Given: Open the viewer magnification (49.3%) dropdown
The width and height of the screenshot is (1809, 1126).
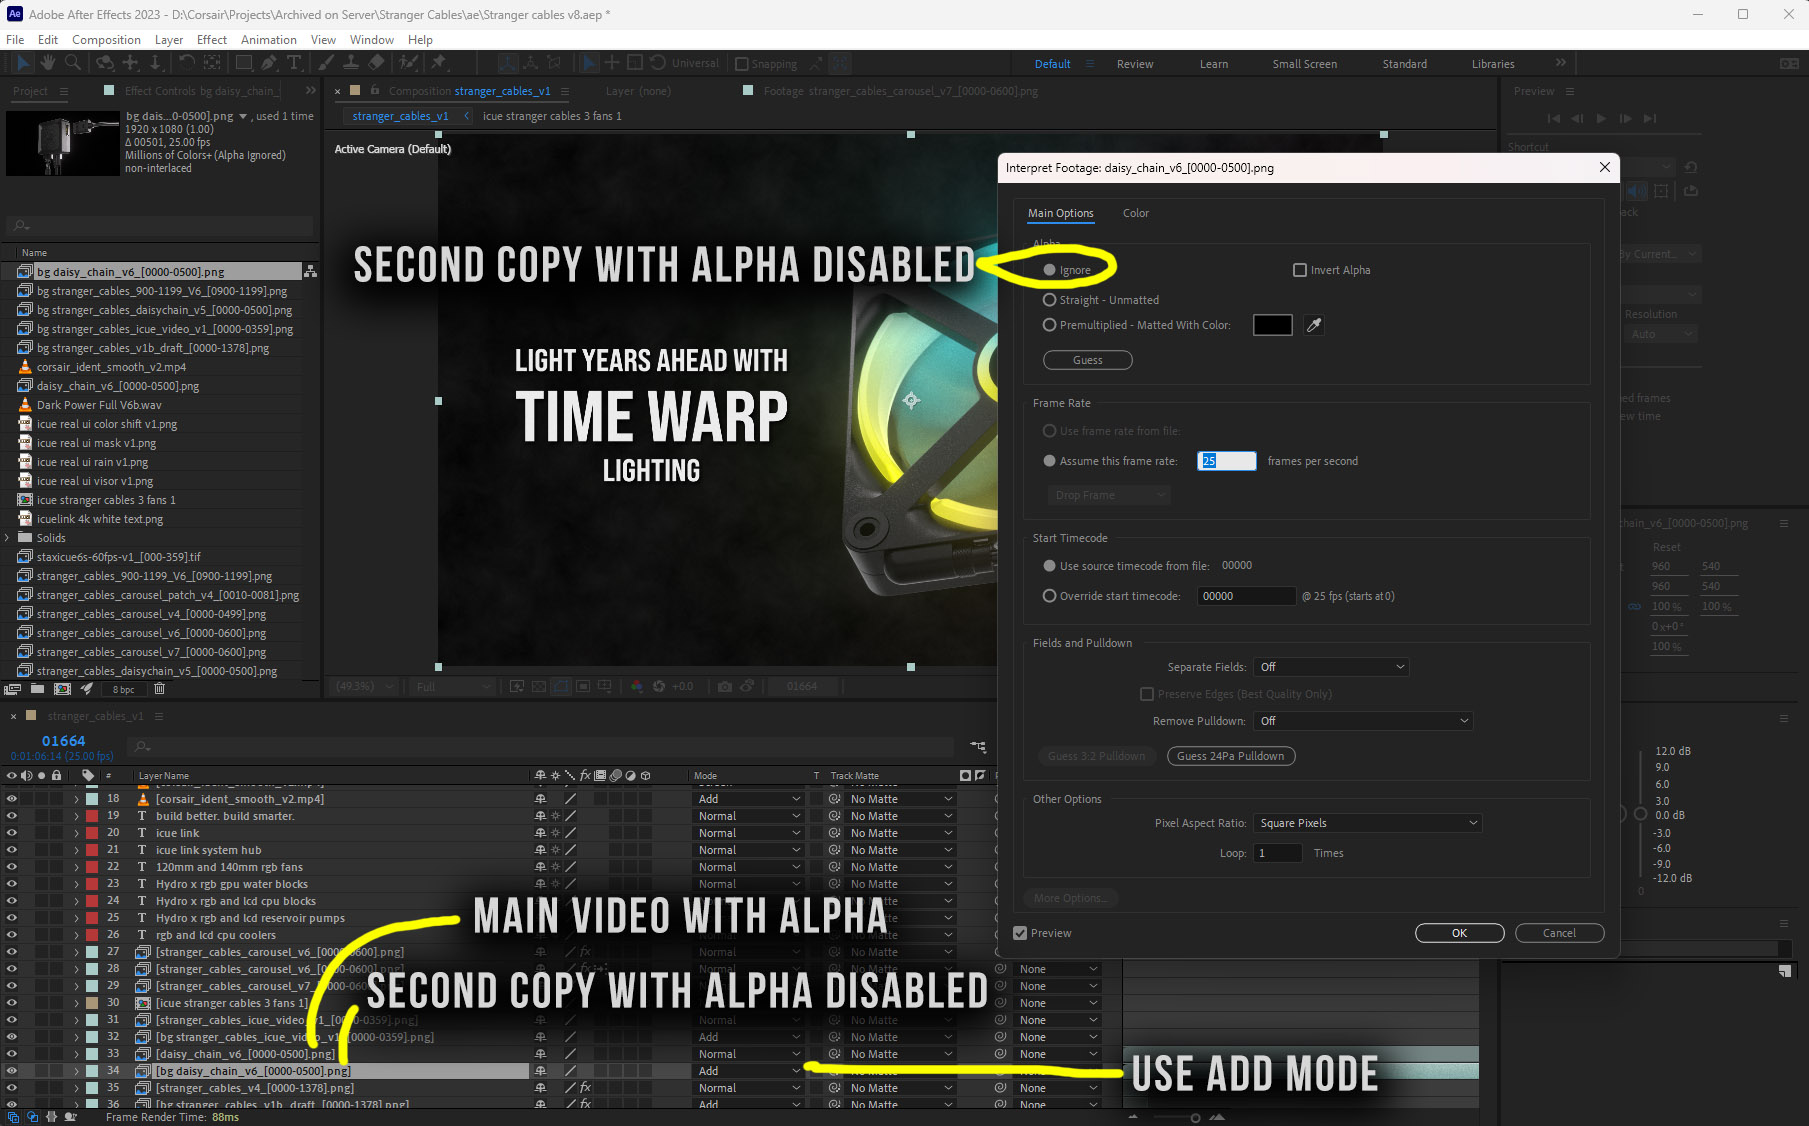Looking at the screenshot, I should pyautogui.click(x=364, y=687).
